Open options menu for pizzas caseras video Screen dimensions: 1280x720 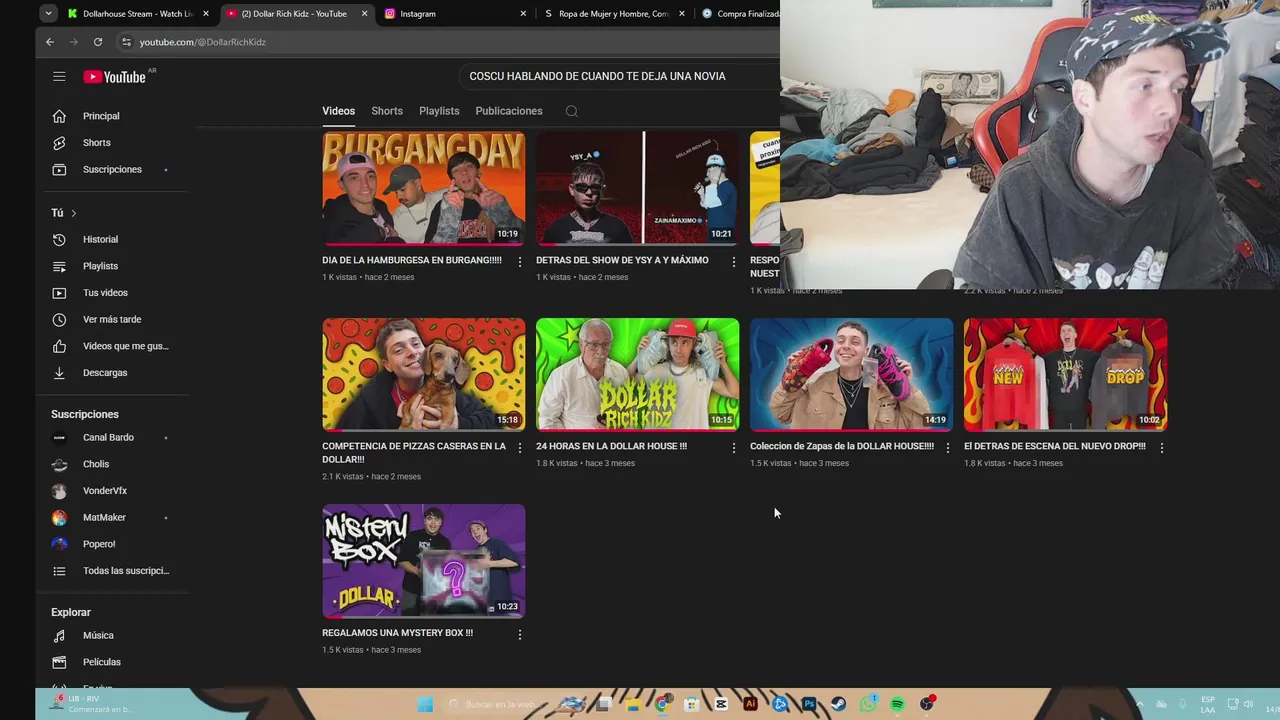pyautogui.click(x=519, y=448)
